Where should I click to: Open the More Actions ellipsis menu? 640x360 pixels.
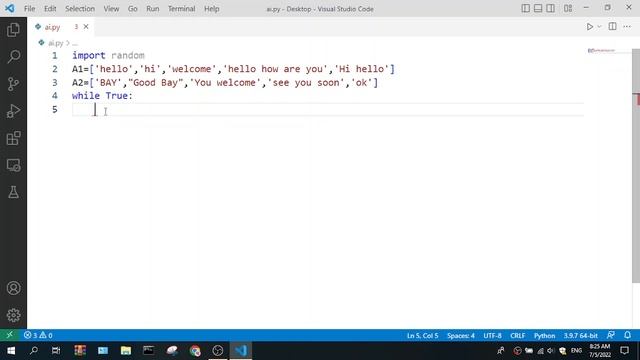627,27
